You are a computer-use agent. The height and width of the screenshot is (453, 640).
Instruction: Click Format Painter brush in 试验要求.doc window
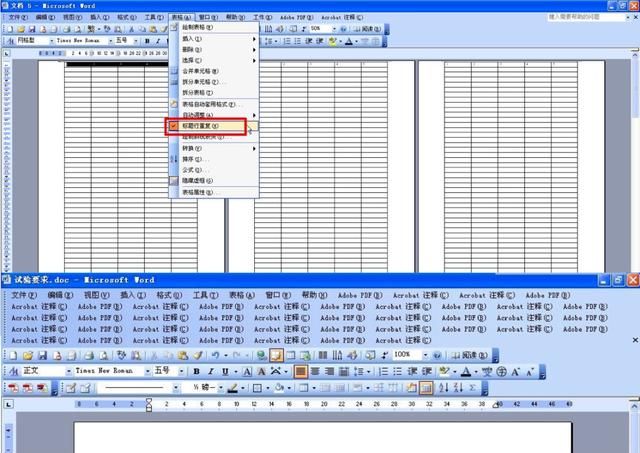coord(198,355)
